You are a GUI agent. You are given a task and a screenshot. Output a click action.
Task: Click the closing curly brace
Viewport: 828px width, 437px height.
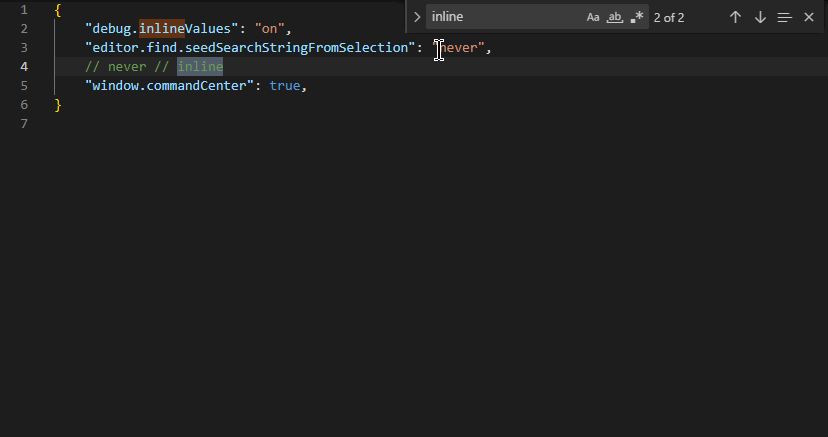[x=58, y=104]
